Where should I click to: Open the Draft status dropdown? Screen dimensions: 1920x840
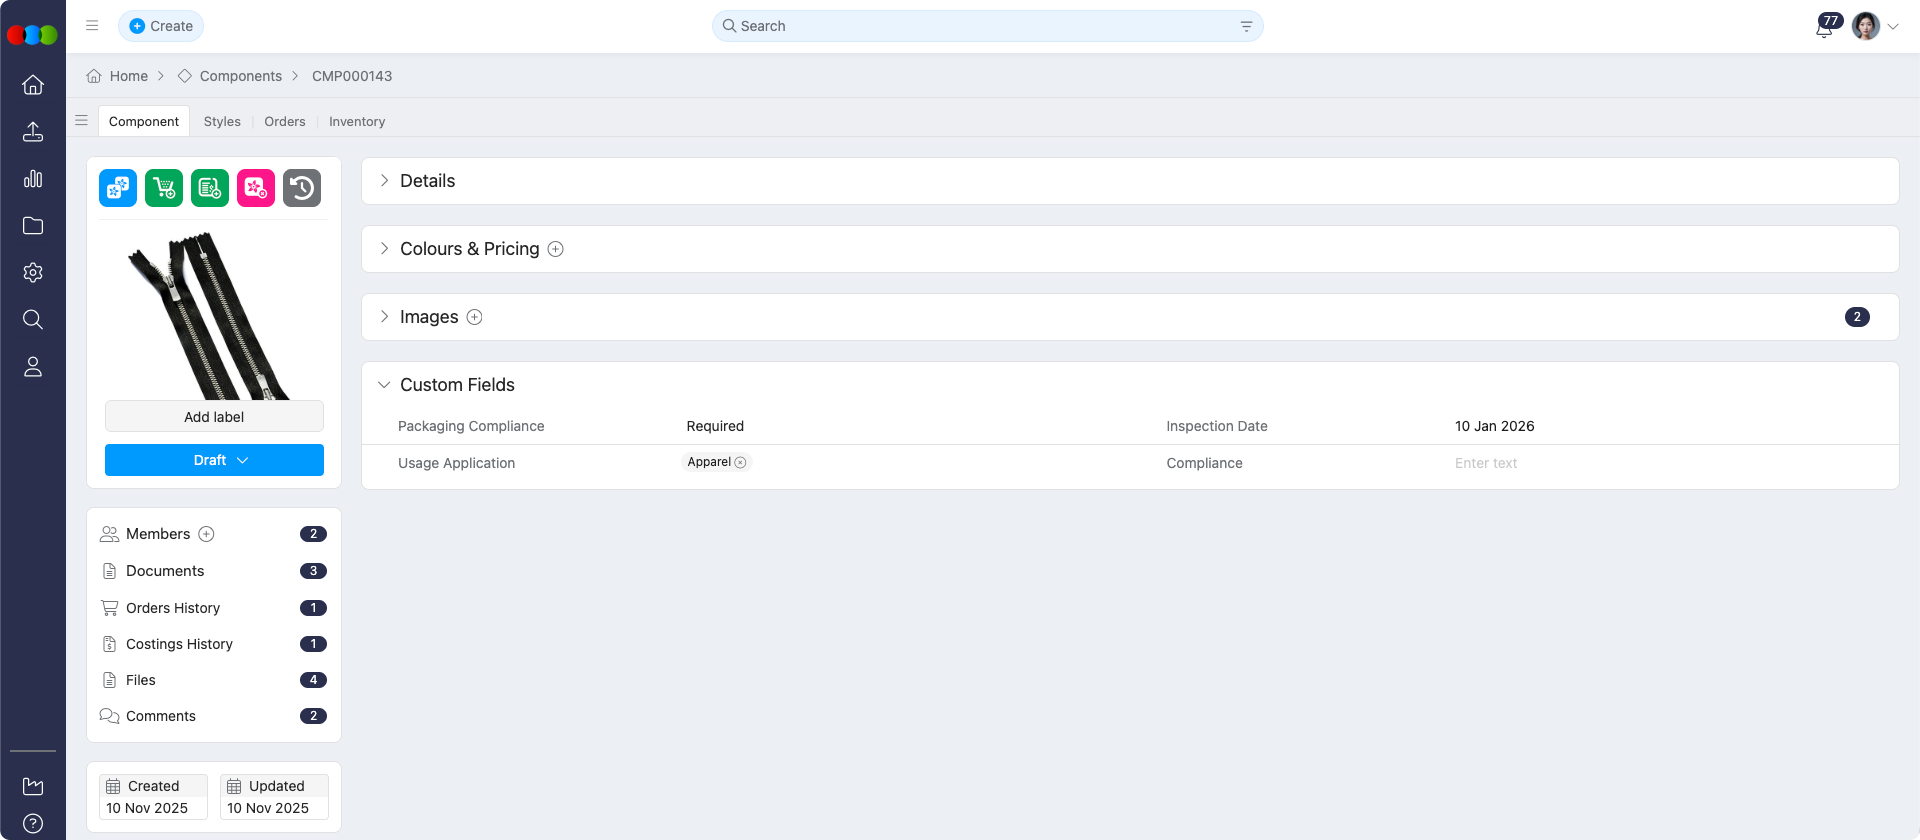point(214,460)
